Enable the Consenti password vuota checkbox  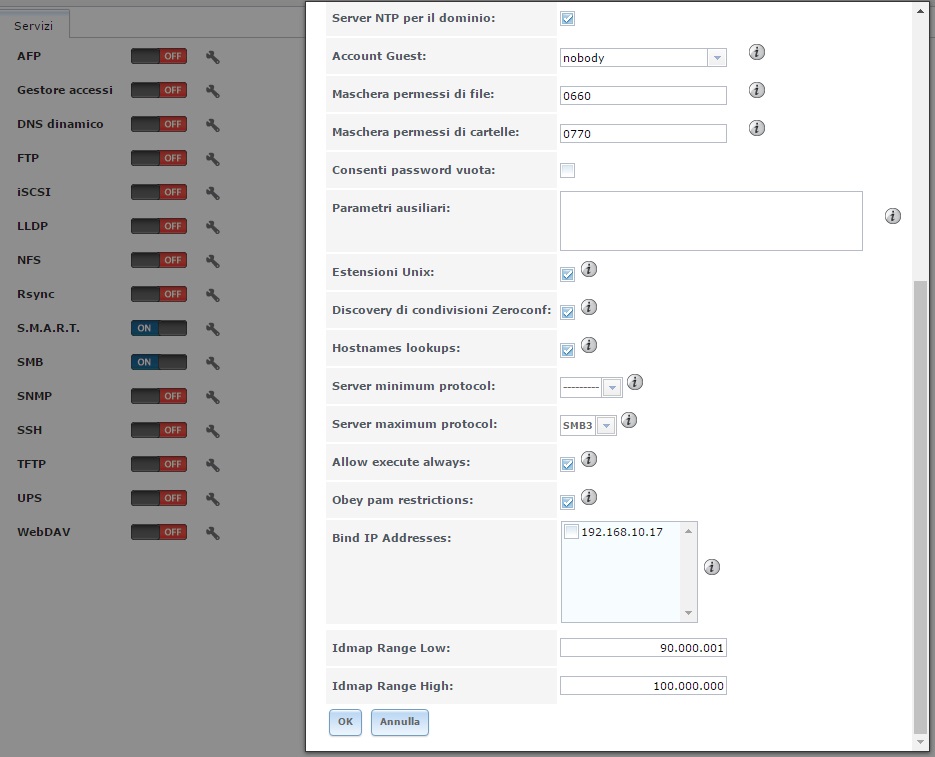(x=568, y=171)
